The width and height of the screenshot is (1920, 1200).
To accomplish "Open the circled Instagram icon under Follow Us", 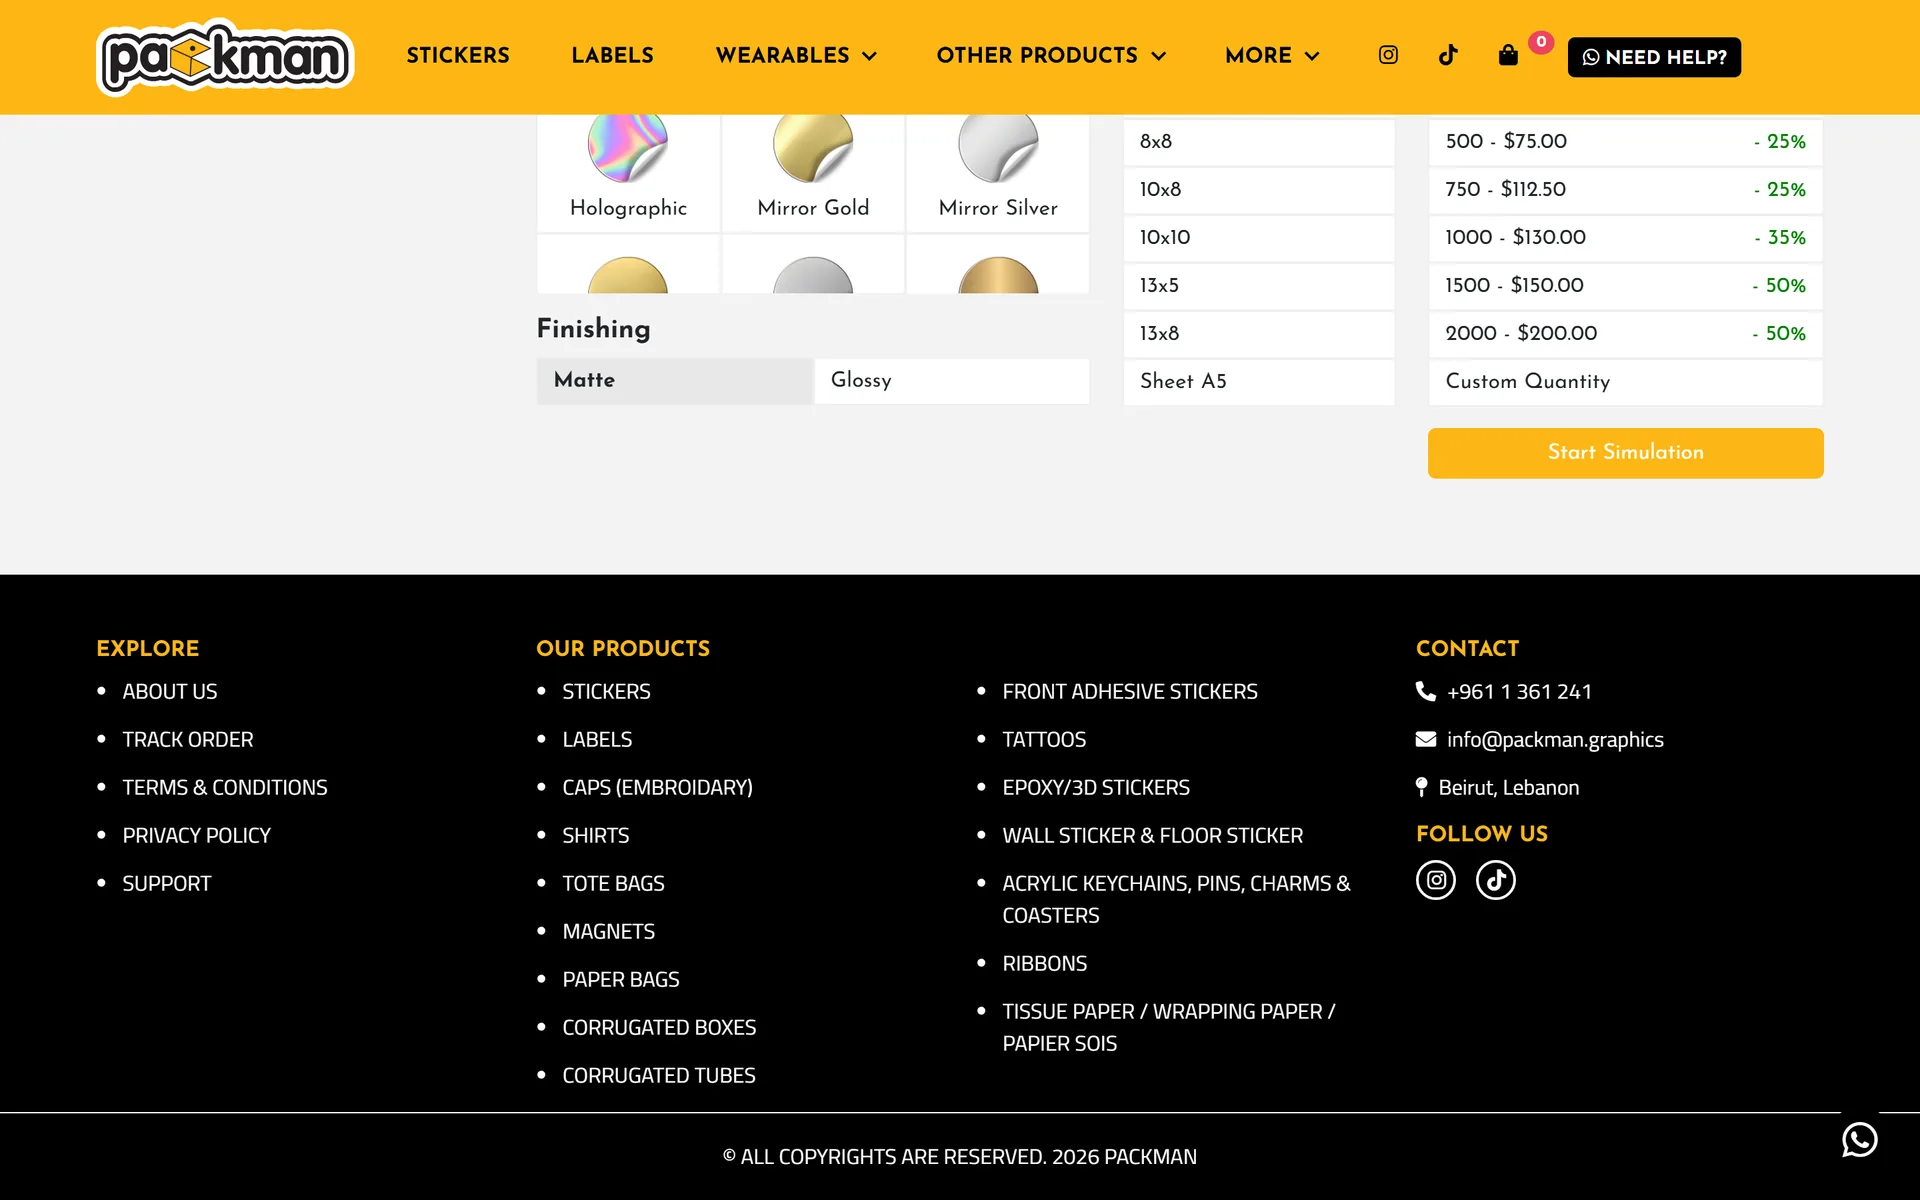I will pos(1436,880).
